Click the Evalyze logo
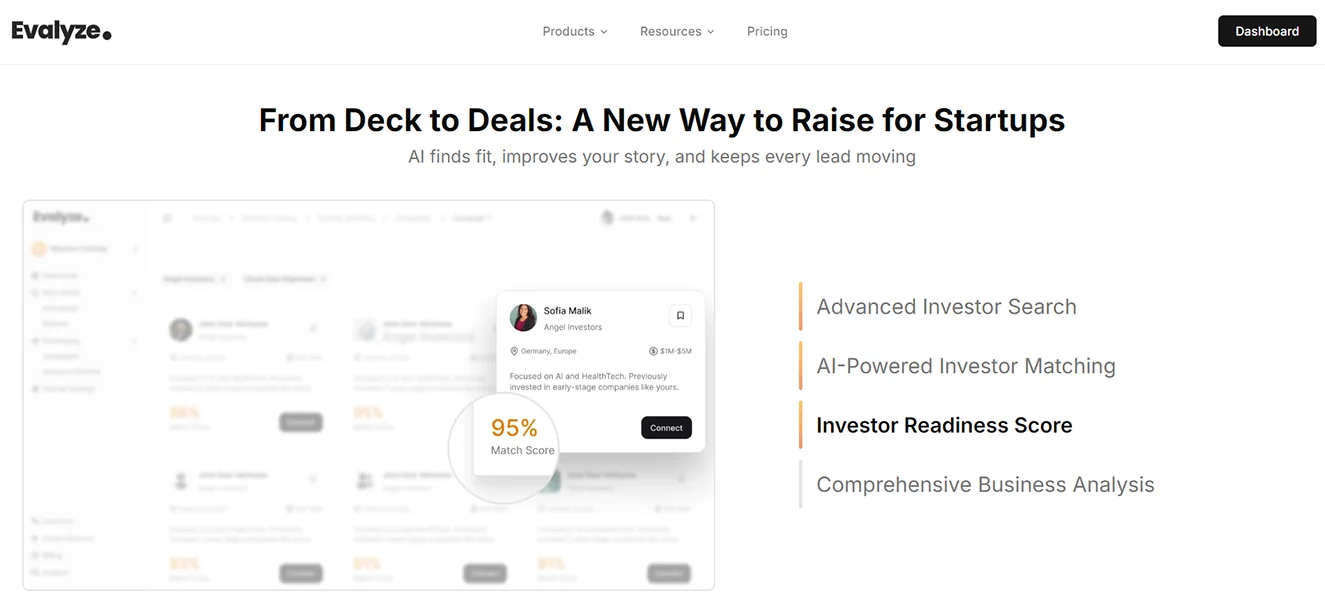This screenshot has width=1325, height=600. [61, 31]
